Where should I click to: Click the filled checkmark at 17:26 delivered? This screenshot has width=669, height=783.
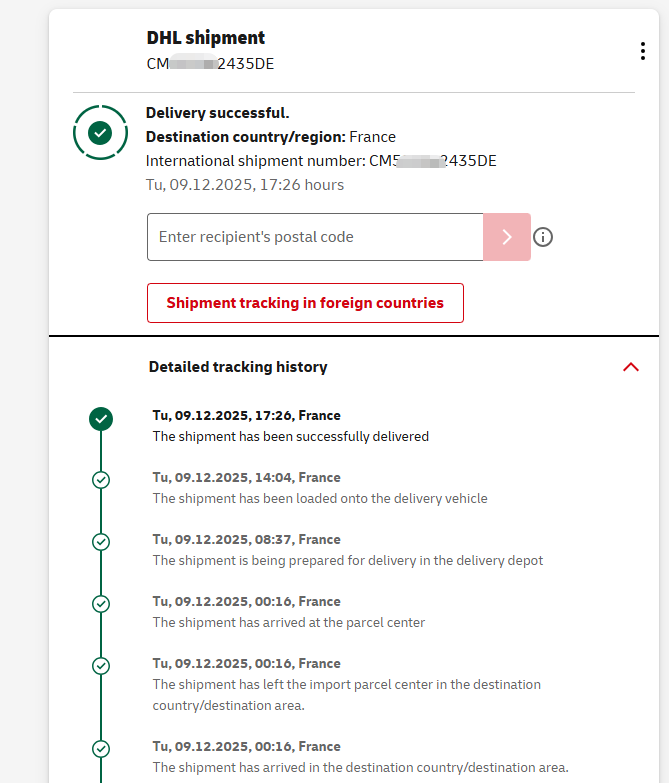click(101, 419)
